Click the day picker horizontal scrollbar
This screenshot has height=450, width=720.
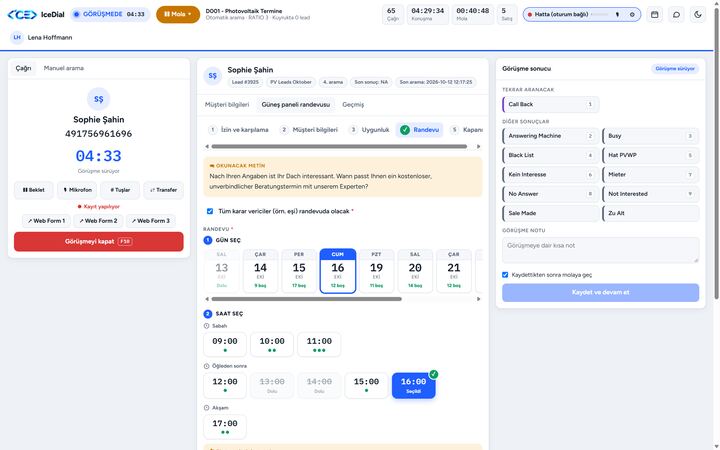(x=306, y=299)
